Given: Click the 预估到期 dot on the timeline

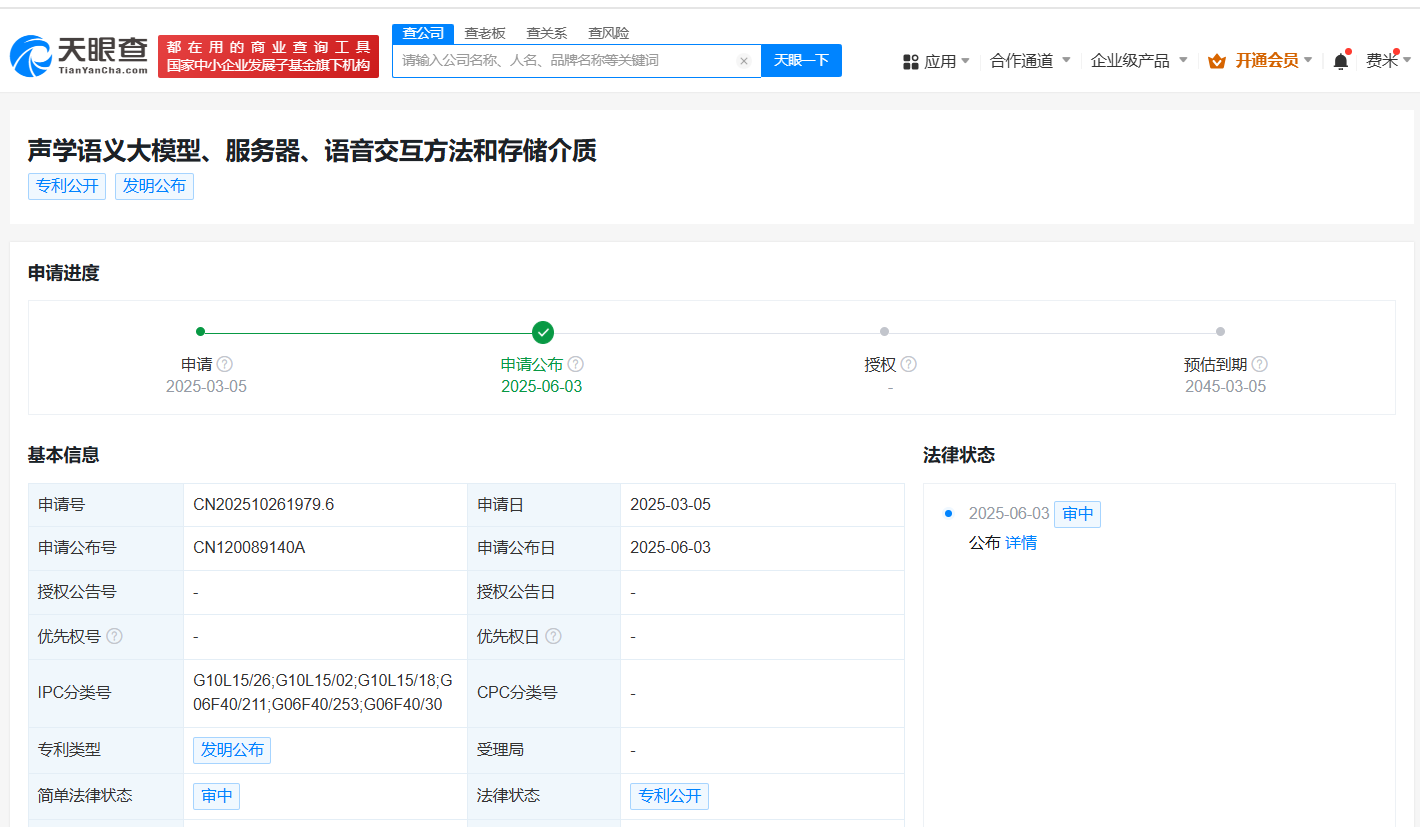Looking at the screenshot, I should click(x=1220, y=332).
